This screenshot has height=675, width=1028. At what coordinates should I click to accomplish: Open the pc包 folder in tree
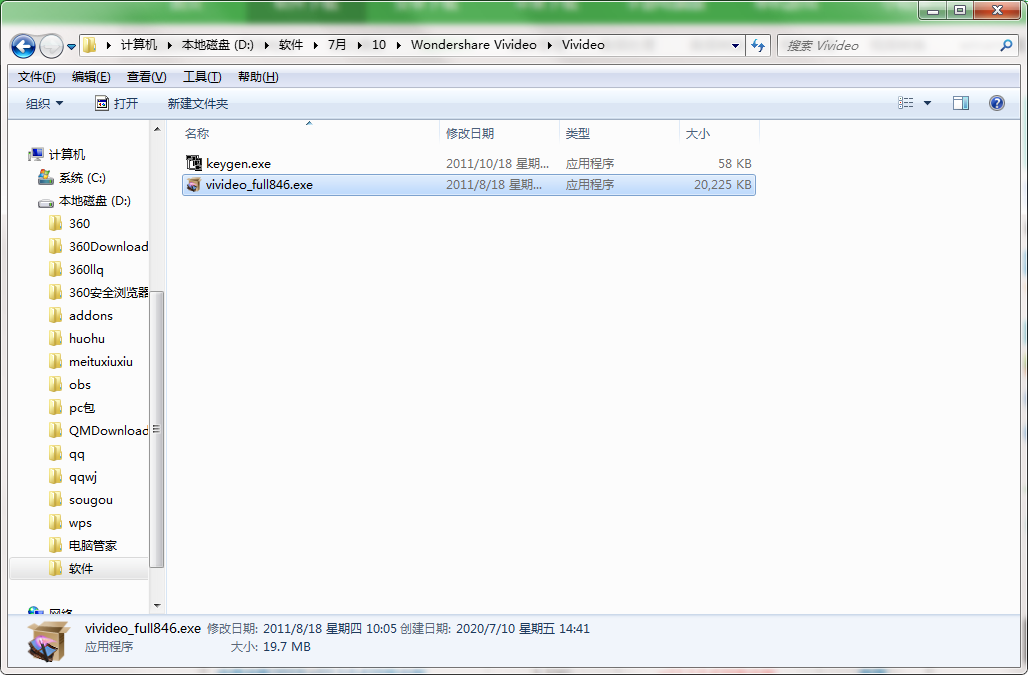pyautogui.click(x=82, y=408)
